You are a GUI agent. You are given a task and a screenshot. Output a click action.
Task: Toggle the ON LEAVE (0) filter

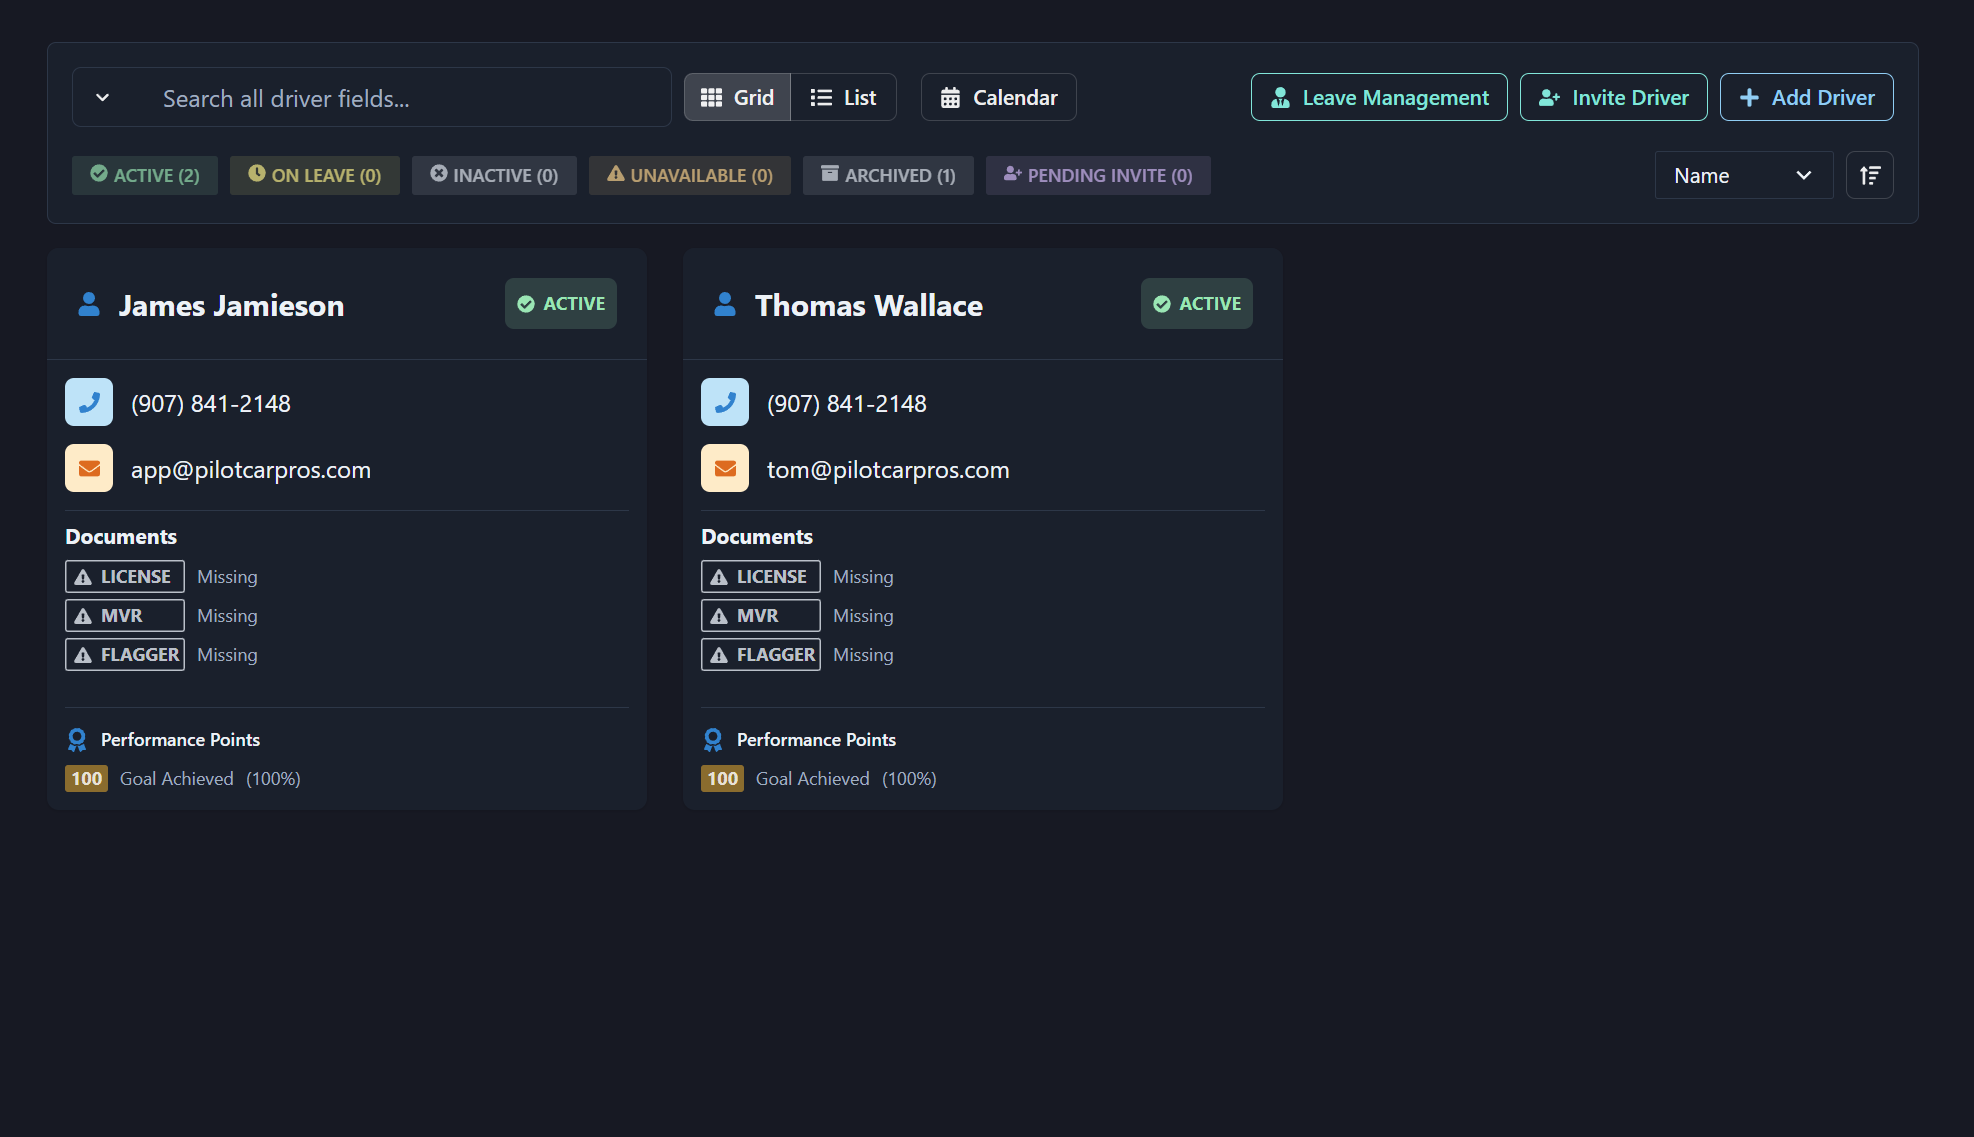tap(315, 175)
